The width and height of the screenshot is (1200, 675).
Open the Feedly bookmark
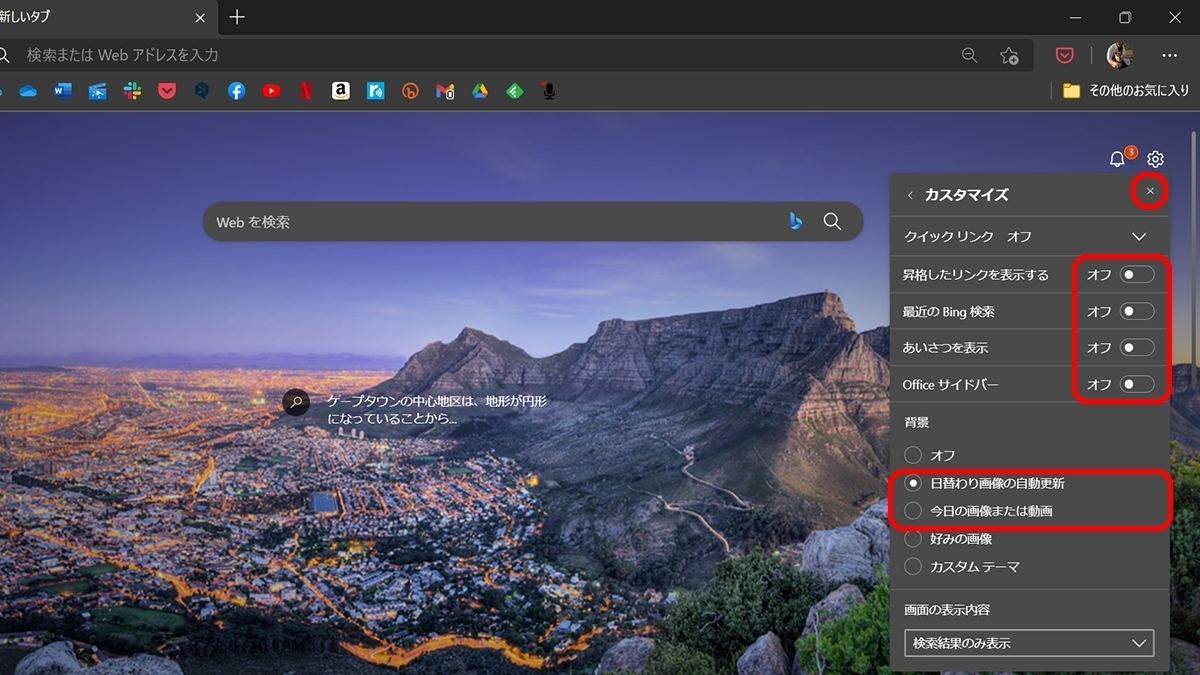point(514,91)
